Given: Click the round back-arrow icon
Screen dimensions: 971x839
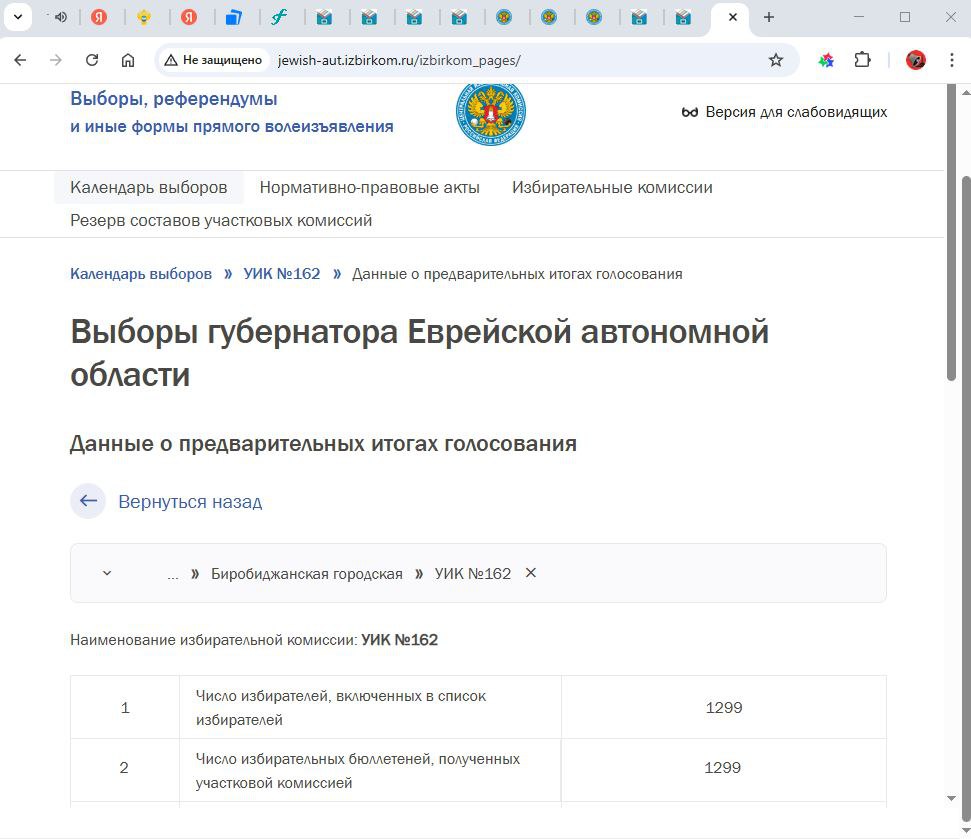Looking at the screenshot, I should pos(88,501).
